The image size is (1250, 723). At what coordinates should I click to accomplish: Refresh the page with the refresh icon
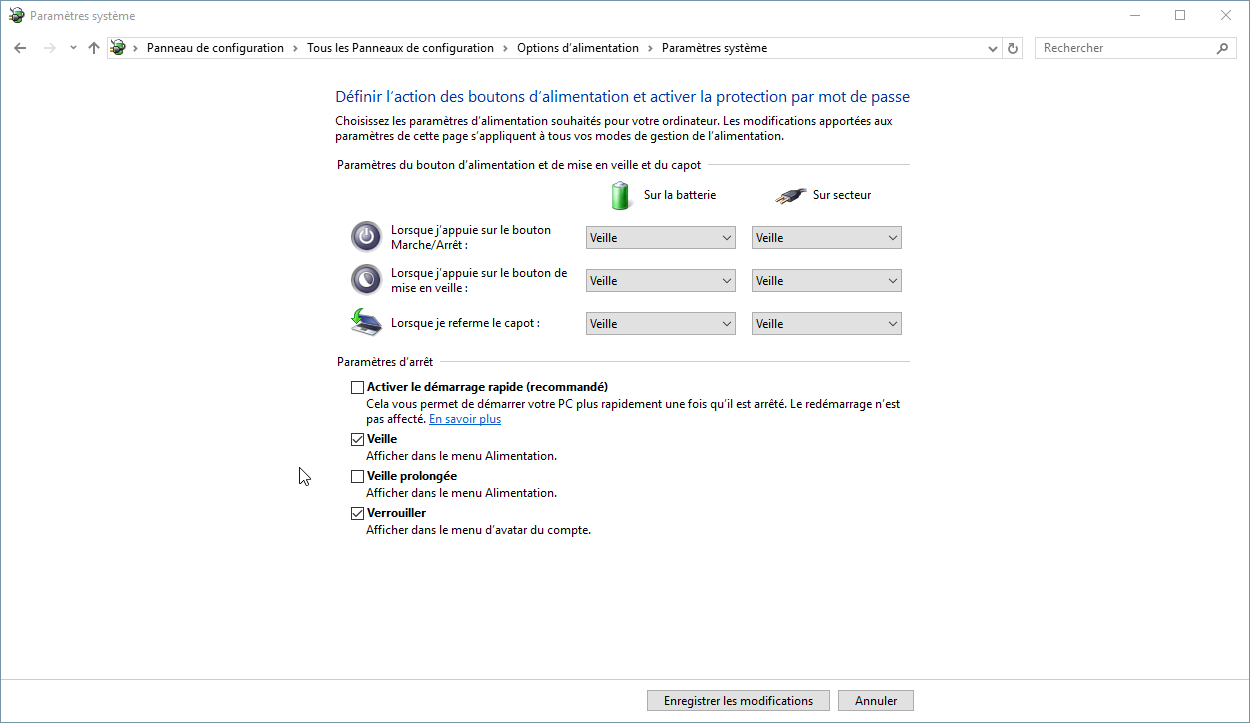(x=1013, y=48)
